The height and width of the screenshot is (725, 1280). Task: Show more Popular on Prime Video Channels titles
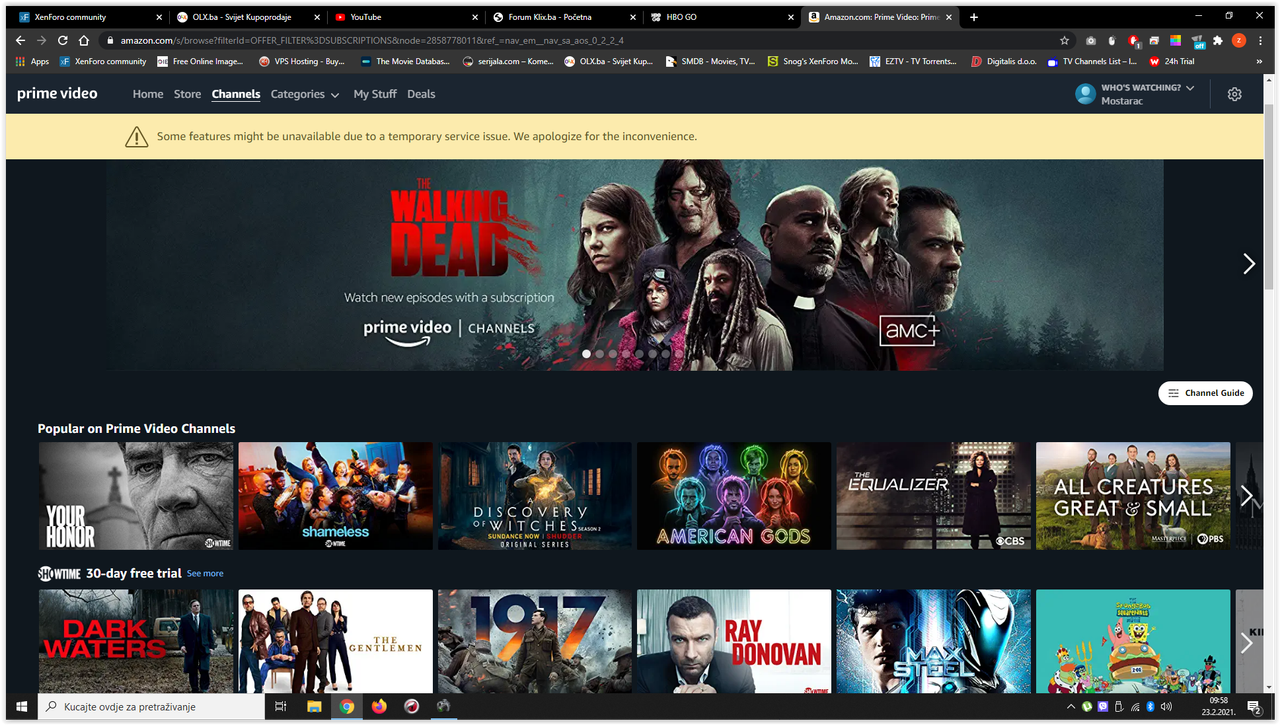pyautogui.click(x=1246, y=496)
